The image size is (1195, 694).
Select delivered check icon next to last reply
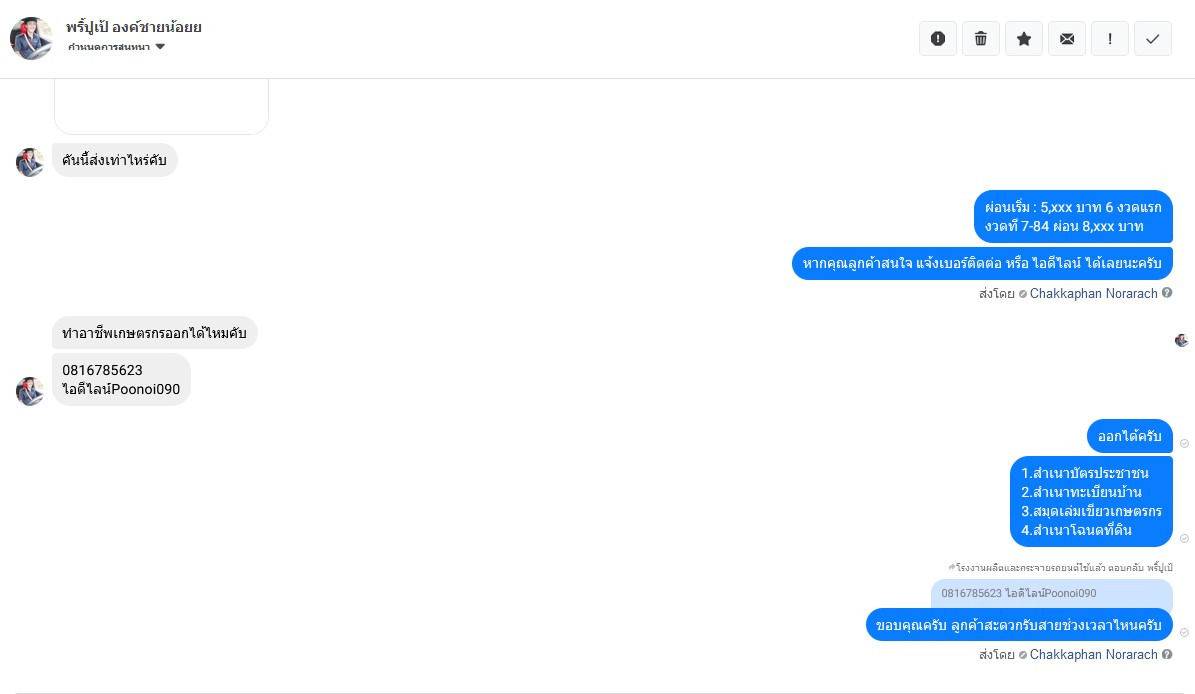tap(1184, 632)
